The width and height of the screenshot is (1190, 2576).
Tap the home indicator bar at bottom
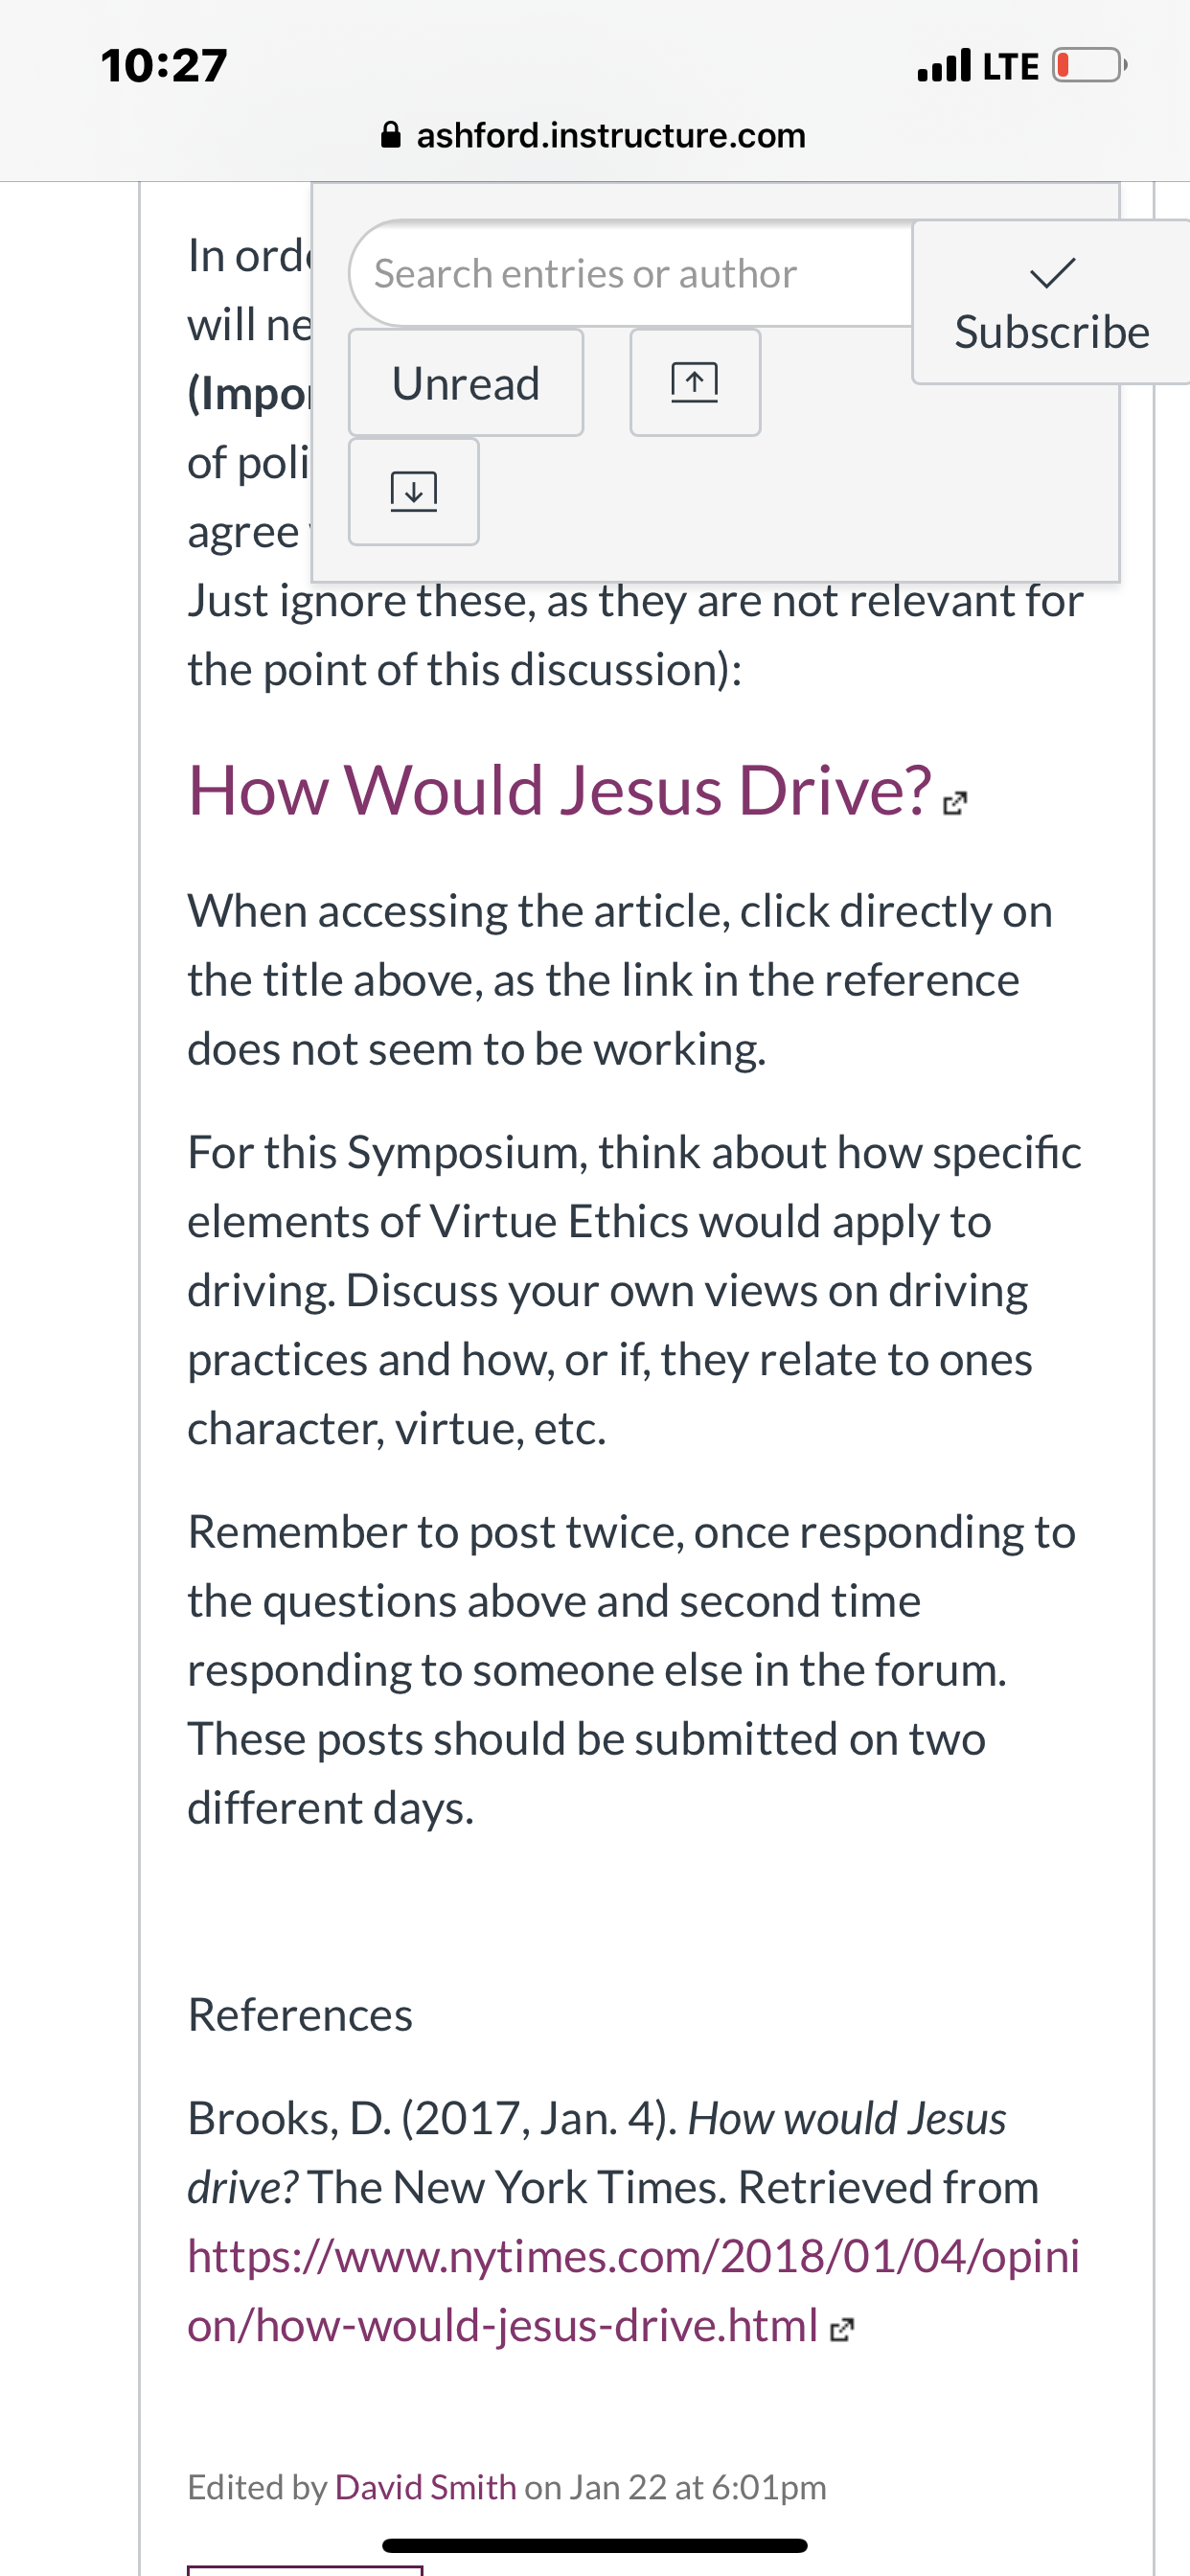[594, 2545]
